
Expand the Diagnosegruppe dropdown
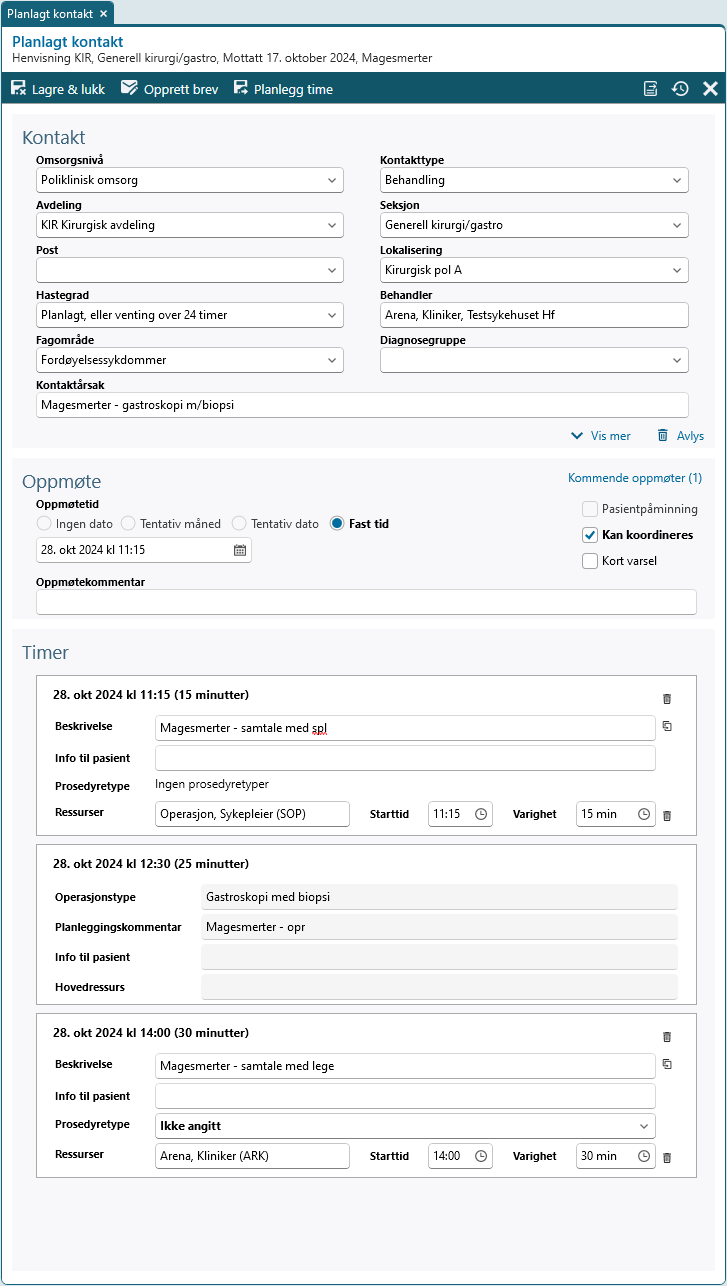(678, 360)
